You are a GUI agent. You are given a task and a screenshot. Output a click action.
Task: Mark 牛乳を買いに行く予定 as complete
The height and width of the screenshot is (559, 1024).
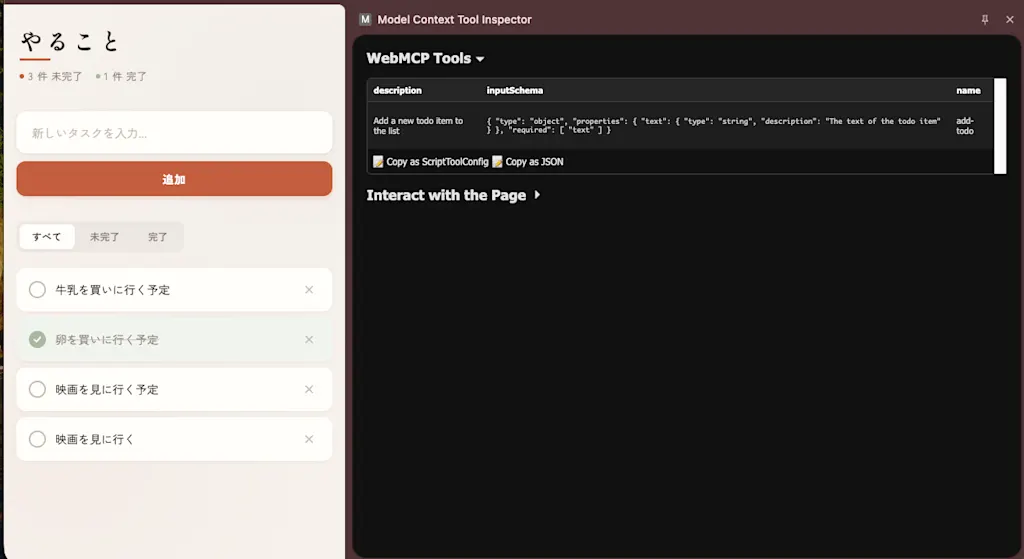[37, 289]
